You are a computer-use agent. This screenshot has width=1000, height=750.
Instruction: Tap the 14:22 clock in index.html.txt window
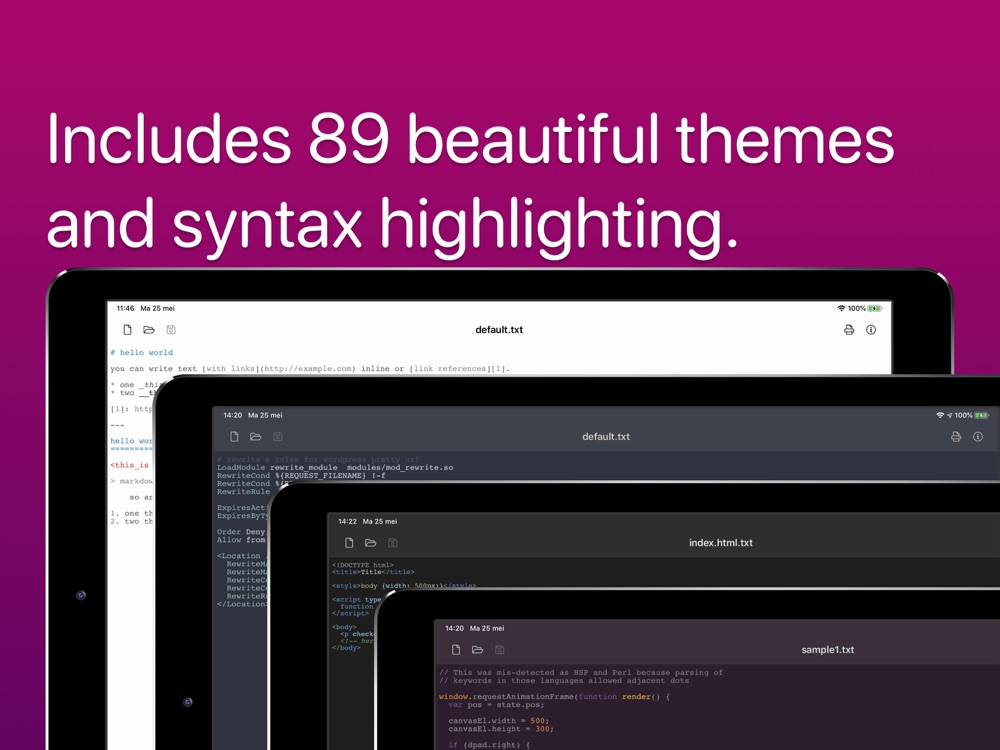(x=348, y=522)
